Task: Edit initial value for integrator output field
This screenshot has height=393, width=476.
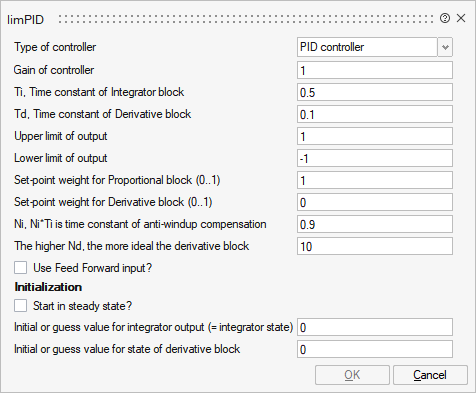Action: (375, 327)
